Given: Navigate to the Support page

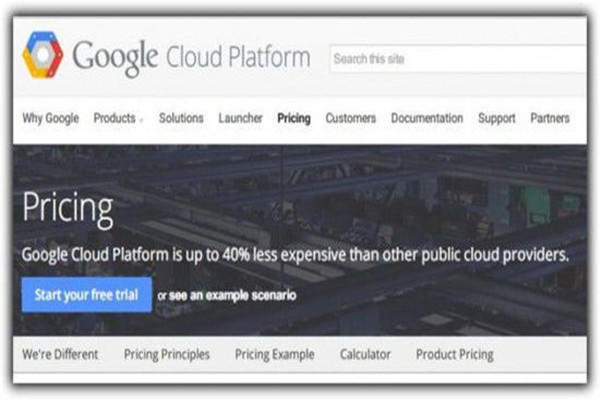Looking at the screenshot, I should (497, 118).
